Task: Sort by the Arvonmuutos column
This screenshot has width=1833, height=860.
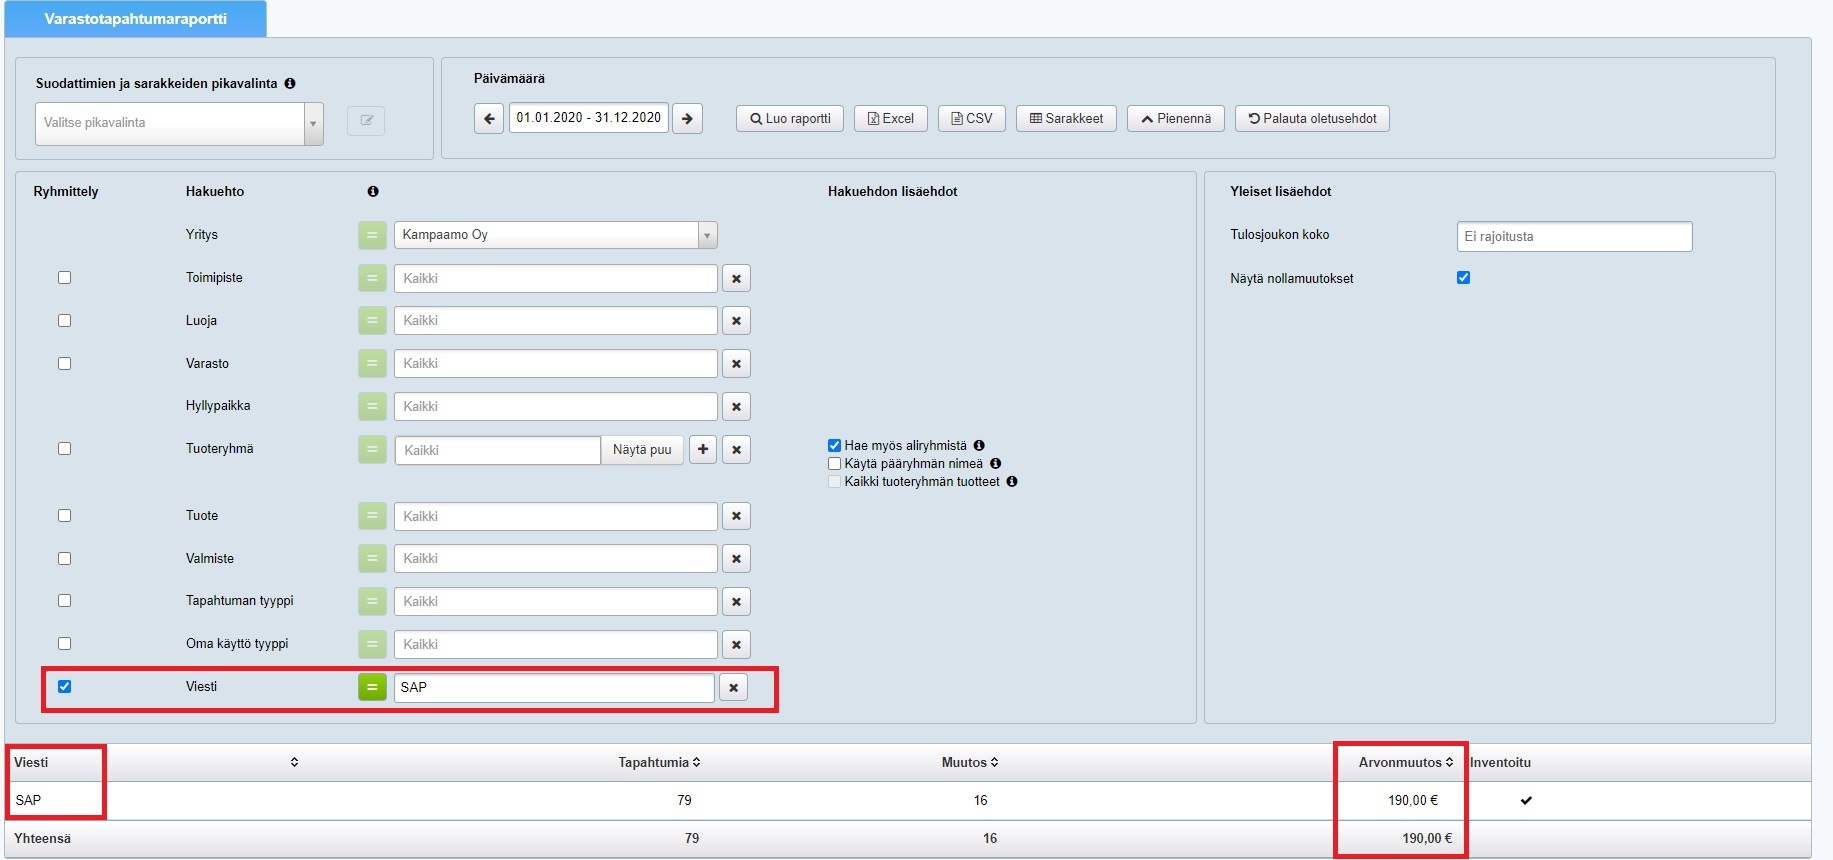Action: click(x=1405, y=762)
